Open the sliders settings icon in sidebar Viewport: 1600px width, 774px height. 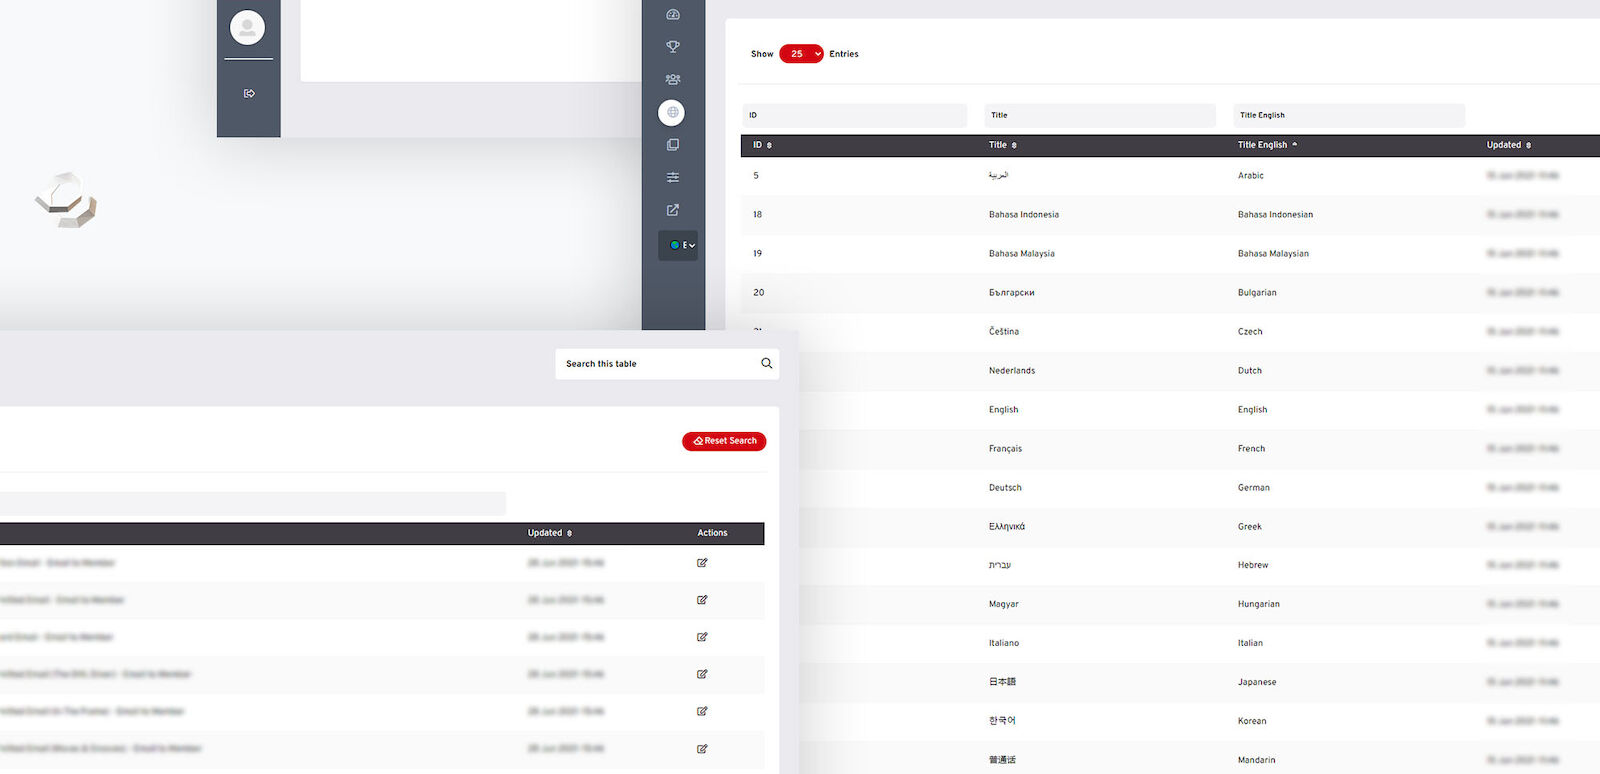click(x=673, y=177)
